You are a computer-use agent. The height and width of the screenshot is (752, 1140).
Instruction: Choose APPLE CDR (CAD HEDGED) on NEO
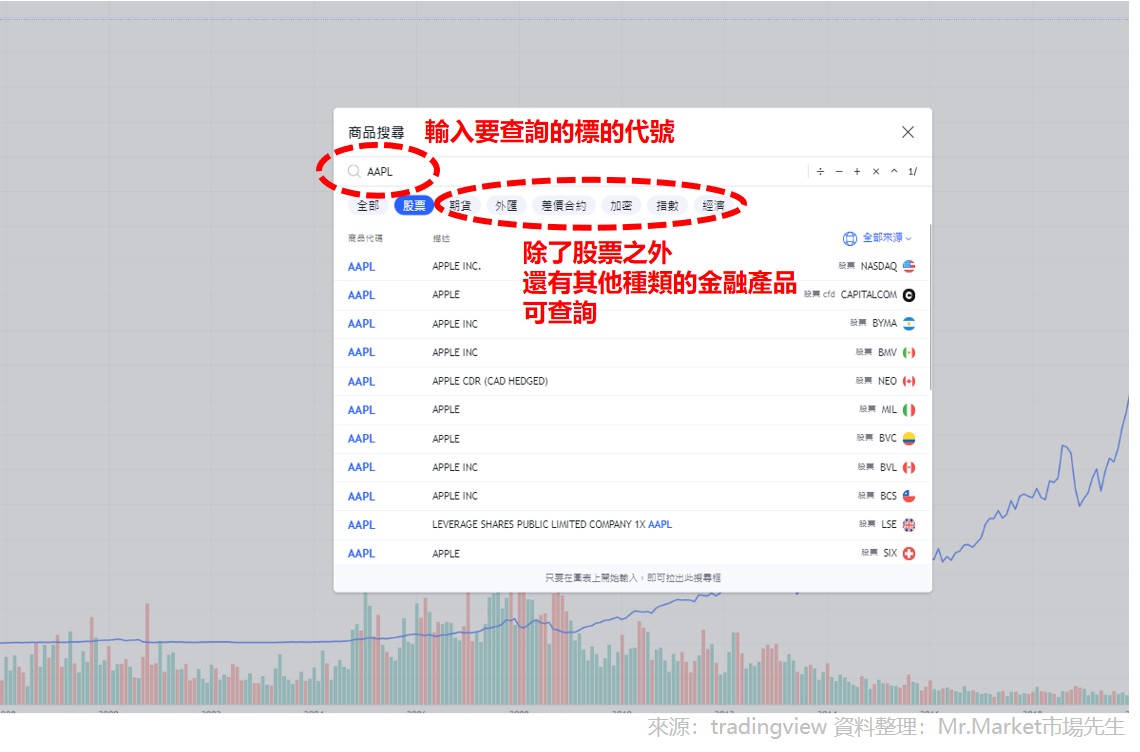631,381
